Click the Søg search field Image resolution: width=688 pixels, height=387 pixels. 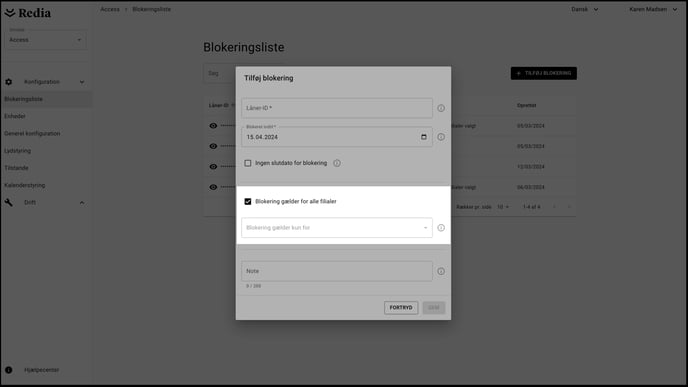pyautogui.click(x=219, y=73)
